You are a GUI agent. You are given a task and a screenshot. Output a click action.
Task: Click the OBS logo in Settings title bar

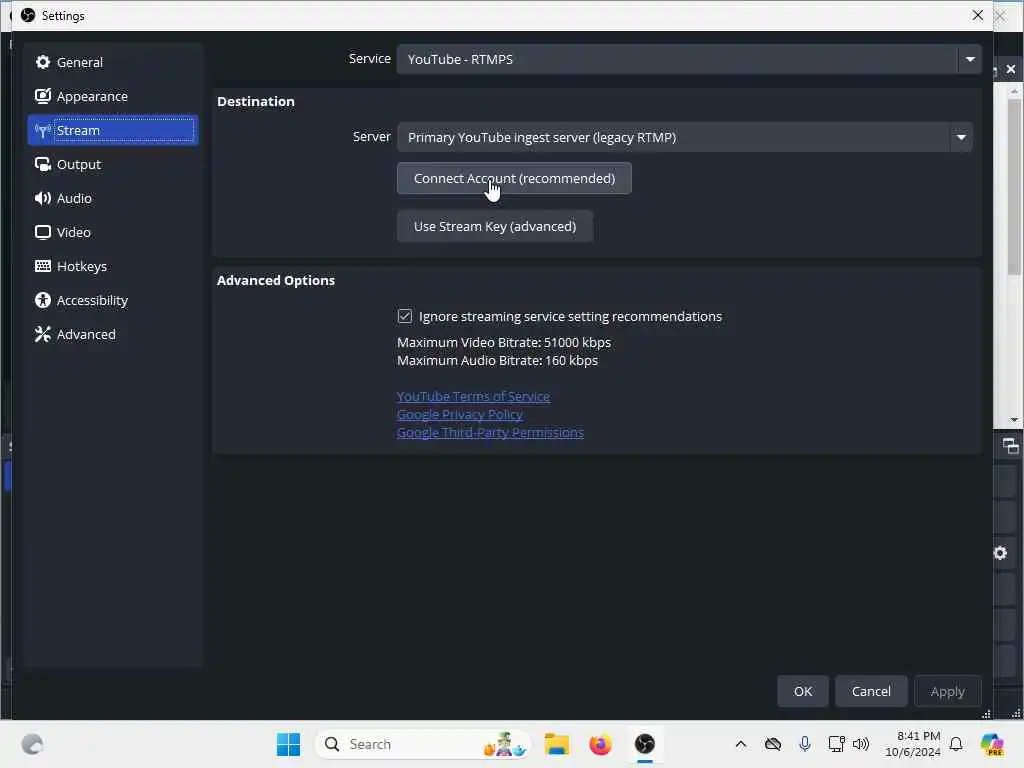(x=28, y=15)
